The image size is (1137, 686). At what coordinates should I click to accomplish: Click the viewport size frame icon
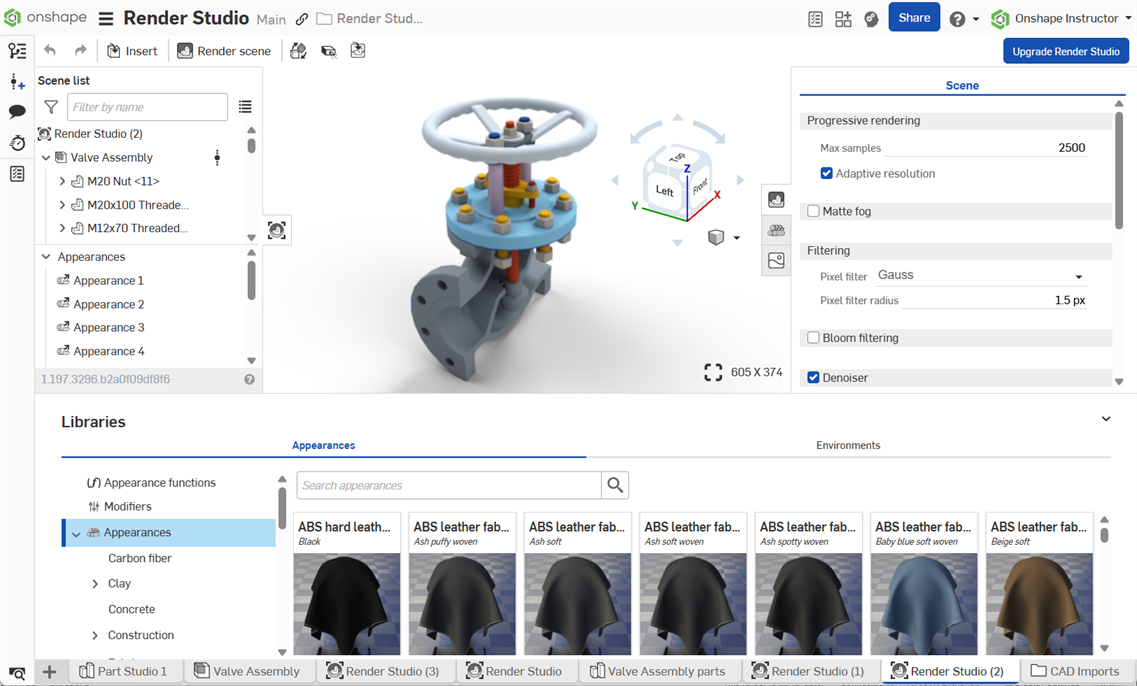[x=713, y=373]
